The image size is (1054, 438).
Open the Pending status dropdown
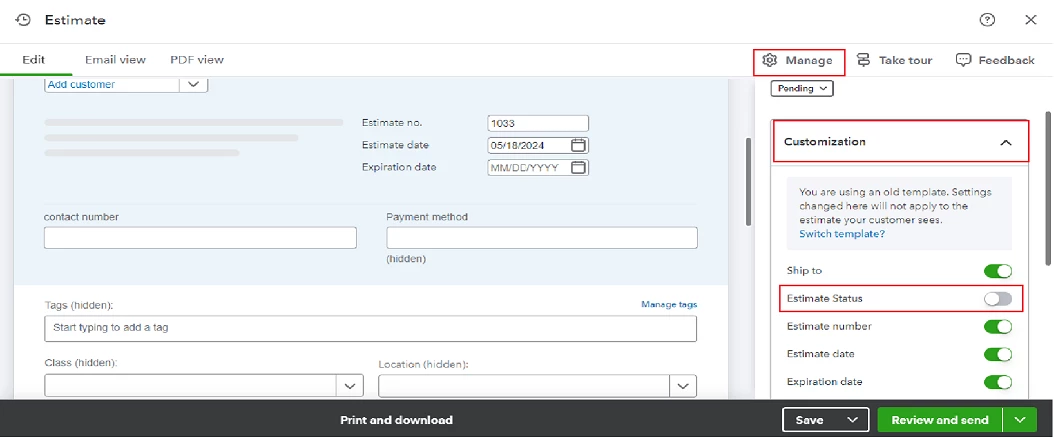click(x=802, y=88)
